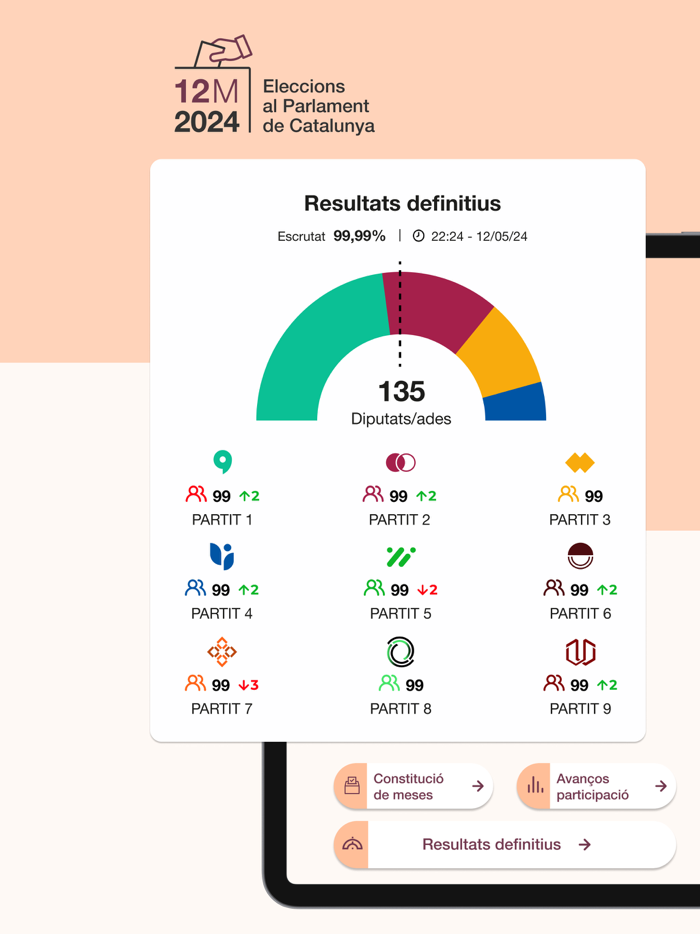Click the PARTIT 9 label
The height and width of the screenshot is (934, 700).
[579, 709]
